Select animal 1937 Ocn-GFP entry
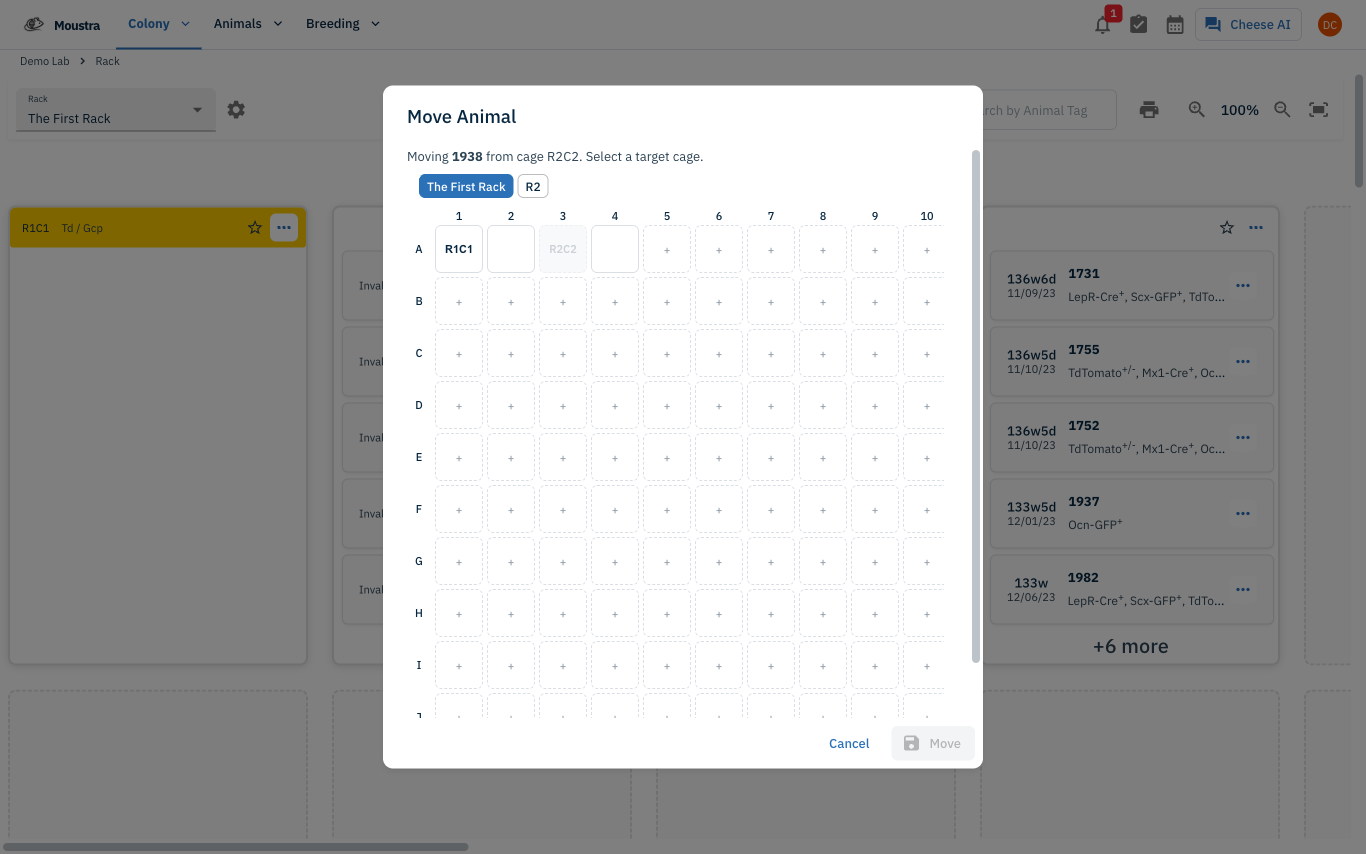The width and height of the screenshot is (1366, 854). [1134, 514]
